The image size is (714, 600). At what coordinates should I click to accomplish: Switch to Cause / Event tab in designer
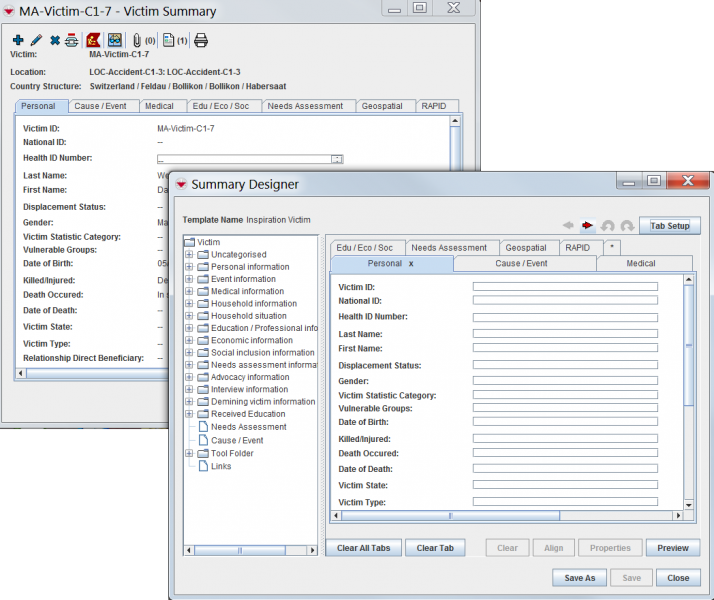[524, 264]
